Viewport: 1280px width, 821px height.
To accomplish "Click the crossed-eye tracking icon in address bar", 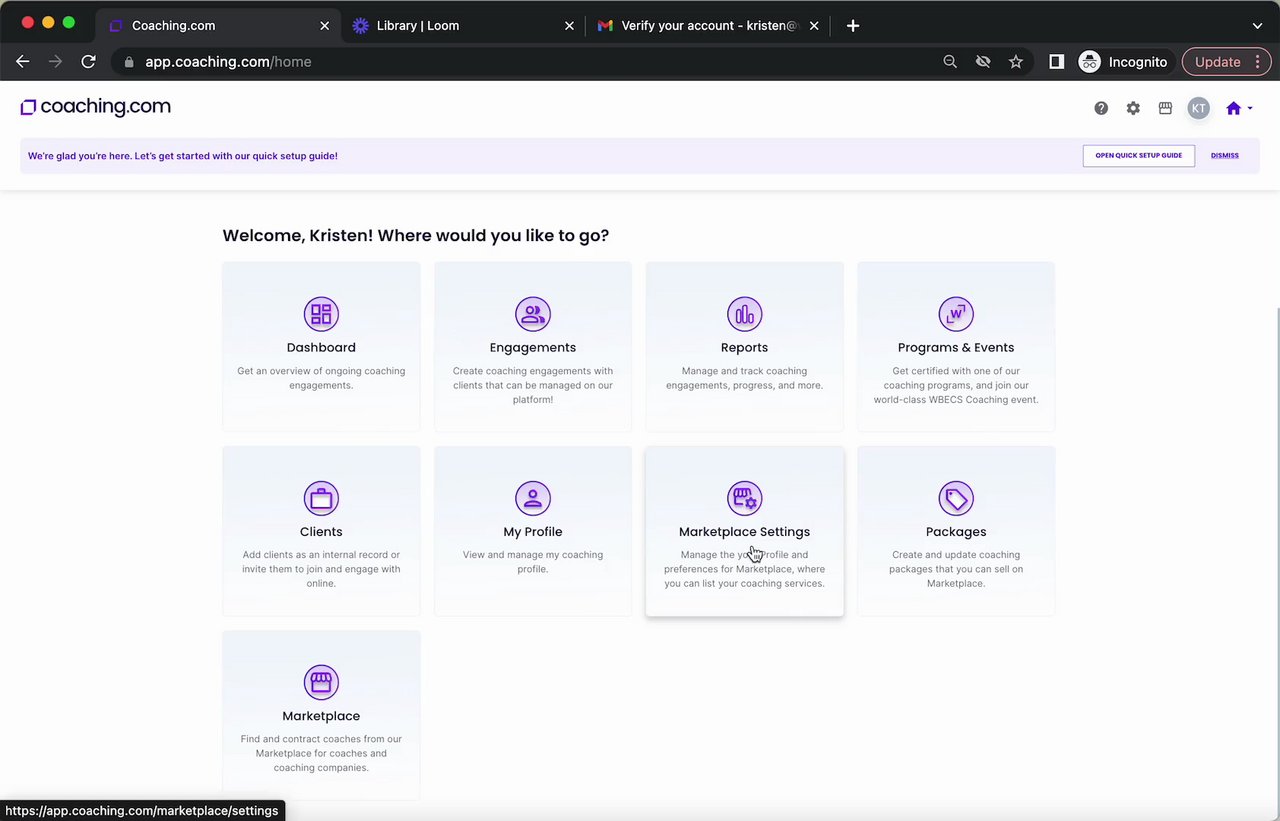I will click(x=983, y=62).
